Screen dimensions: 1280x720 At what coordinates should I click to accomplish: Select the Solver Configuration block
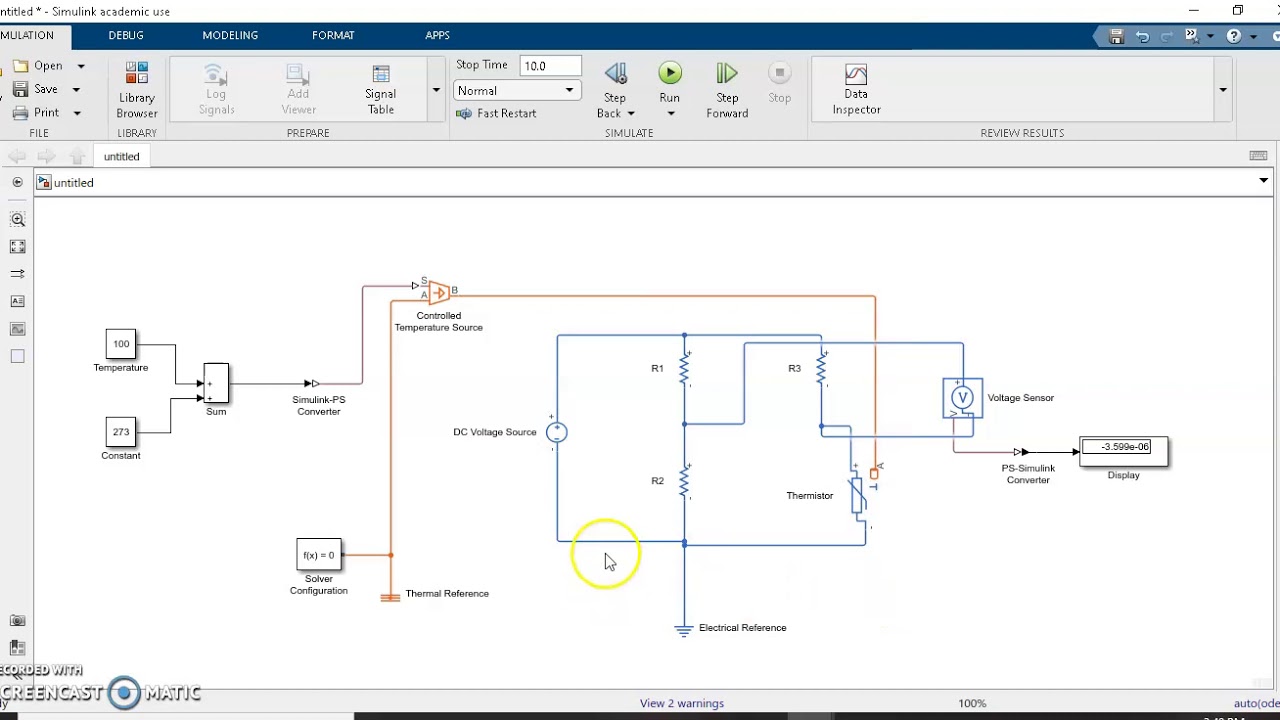[319, 555]
